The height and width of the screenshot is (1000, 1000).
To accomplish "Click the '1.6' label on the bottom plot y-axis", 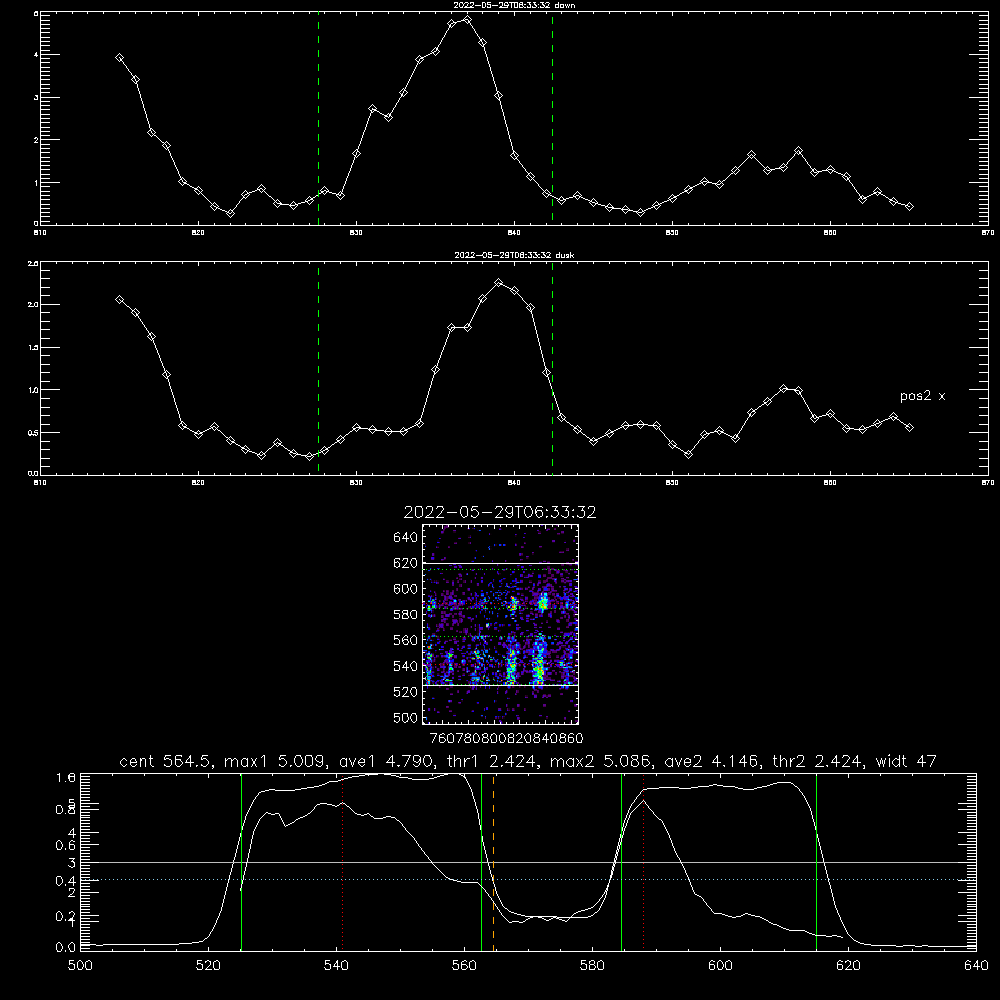I will coord(66,777).
